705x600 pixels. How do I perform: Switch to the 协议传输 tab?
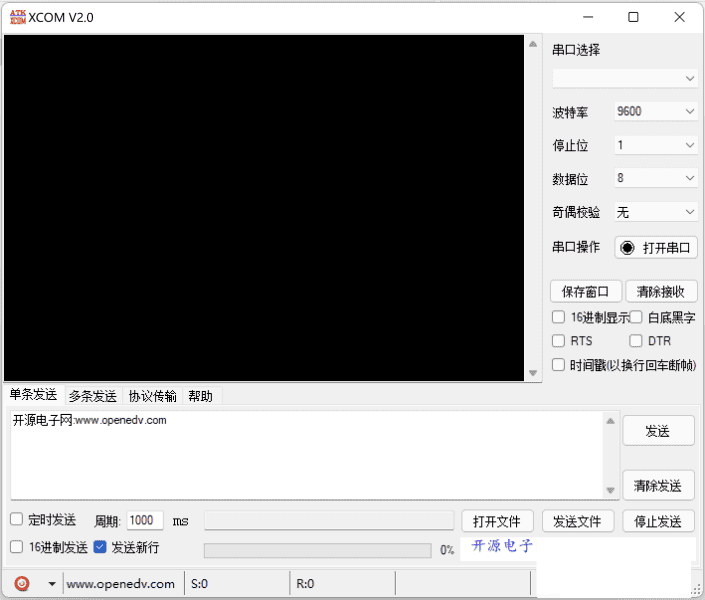tap(152, 396)
